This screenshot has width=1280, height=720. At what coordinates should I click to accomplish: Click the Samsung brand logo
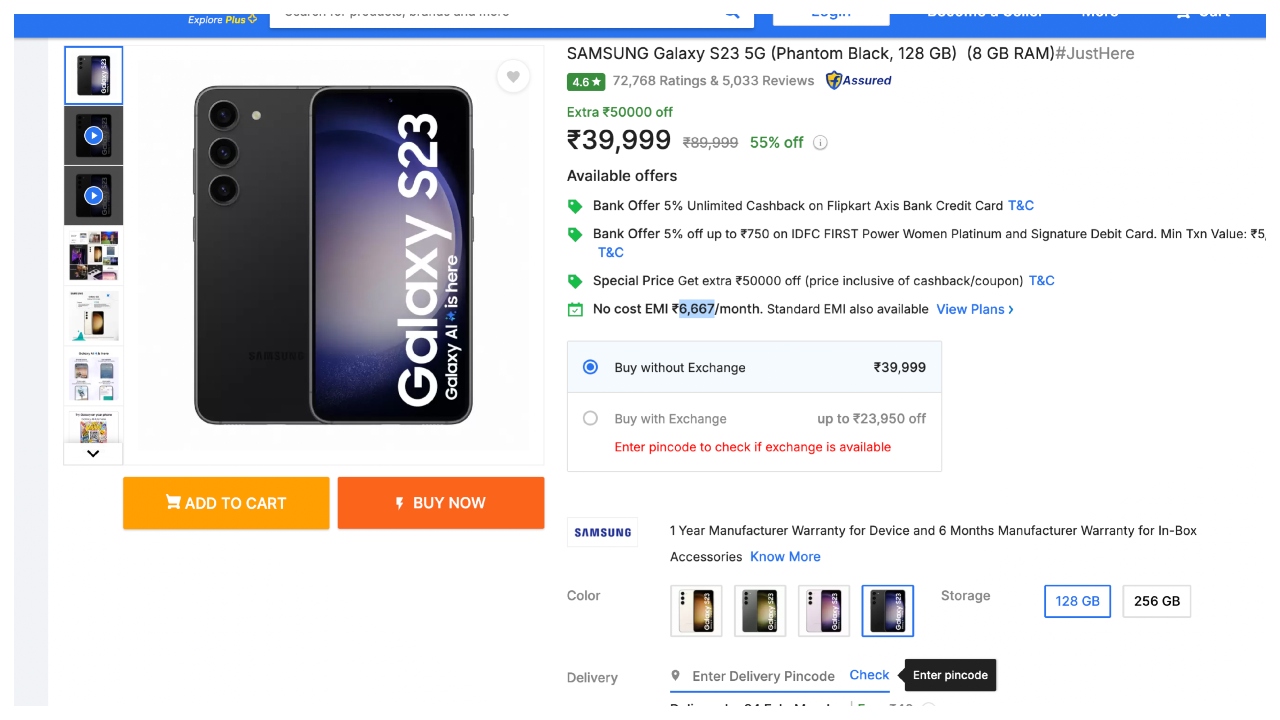click(x=602, y=532)
